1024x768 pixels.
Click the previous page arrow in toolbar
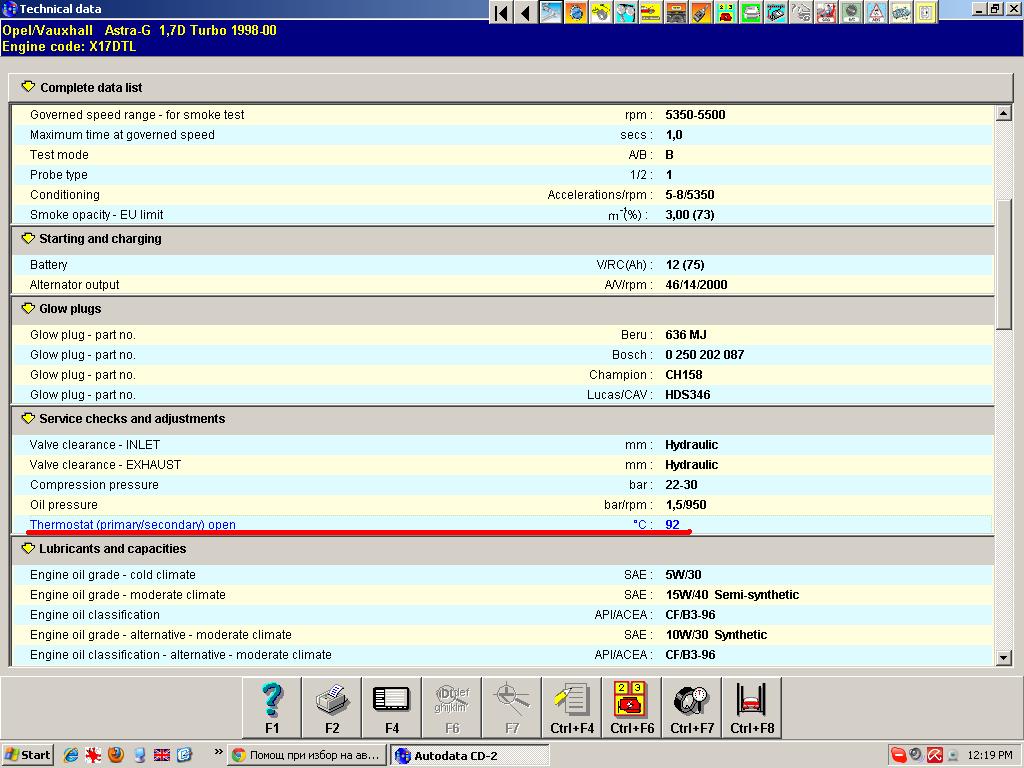[x=525, y=12]
